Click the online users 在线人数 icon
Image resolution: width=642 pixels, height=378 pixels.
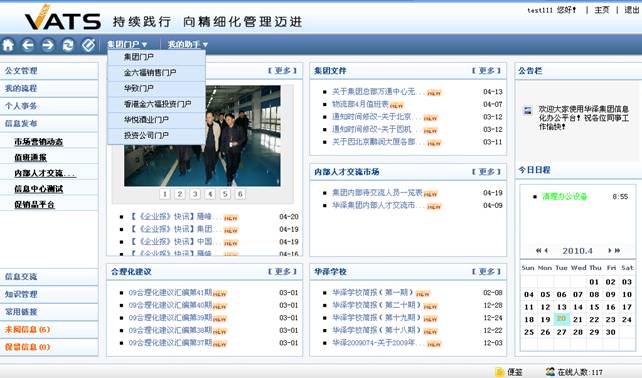point(550,371)
